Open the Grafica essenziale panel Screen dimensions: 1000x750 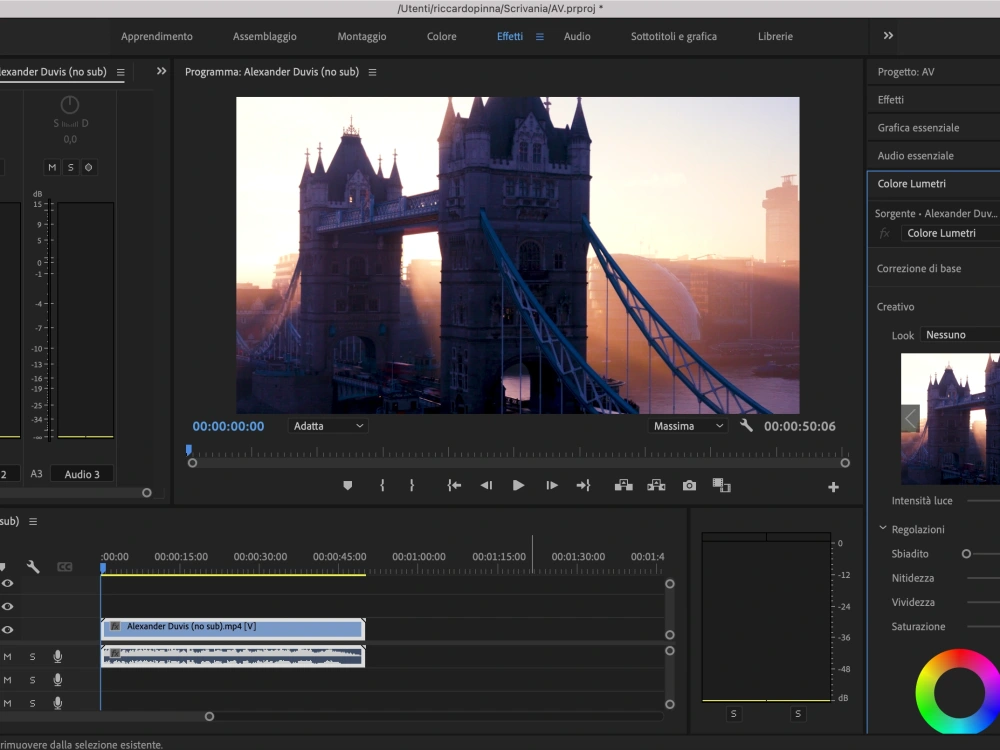tap(918, 128)
